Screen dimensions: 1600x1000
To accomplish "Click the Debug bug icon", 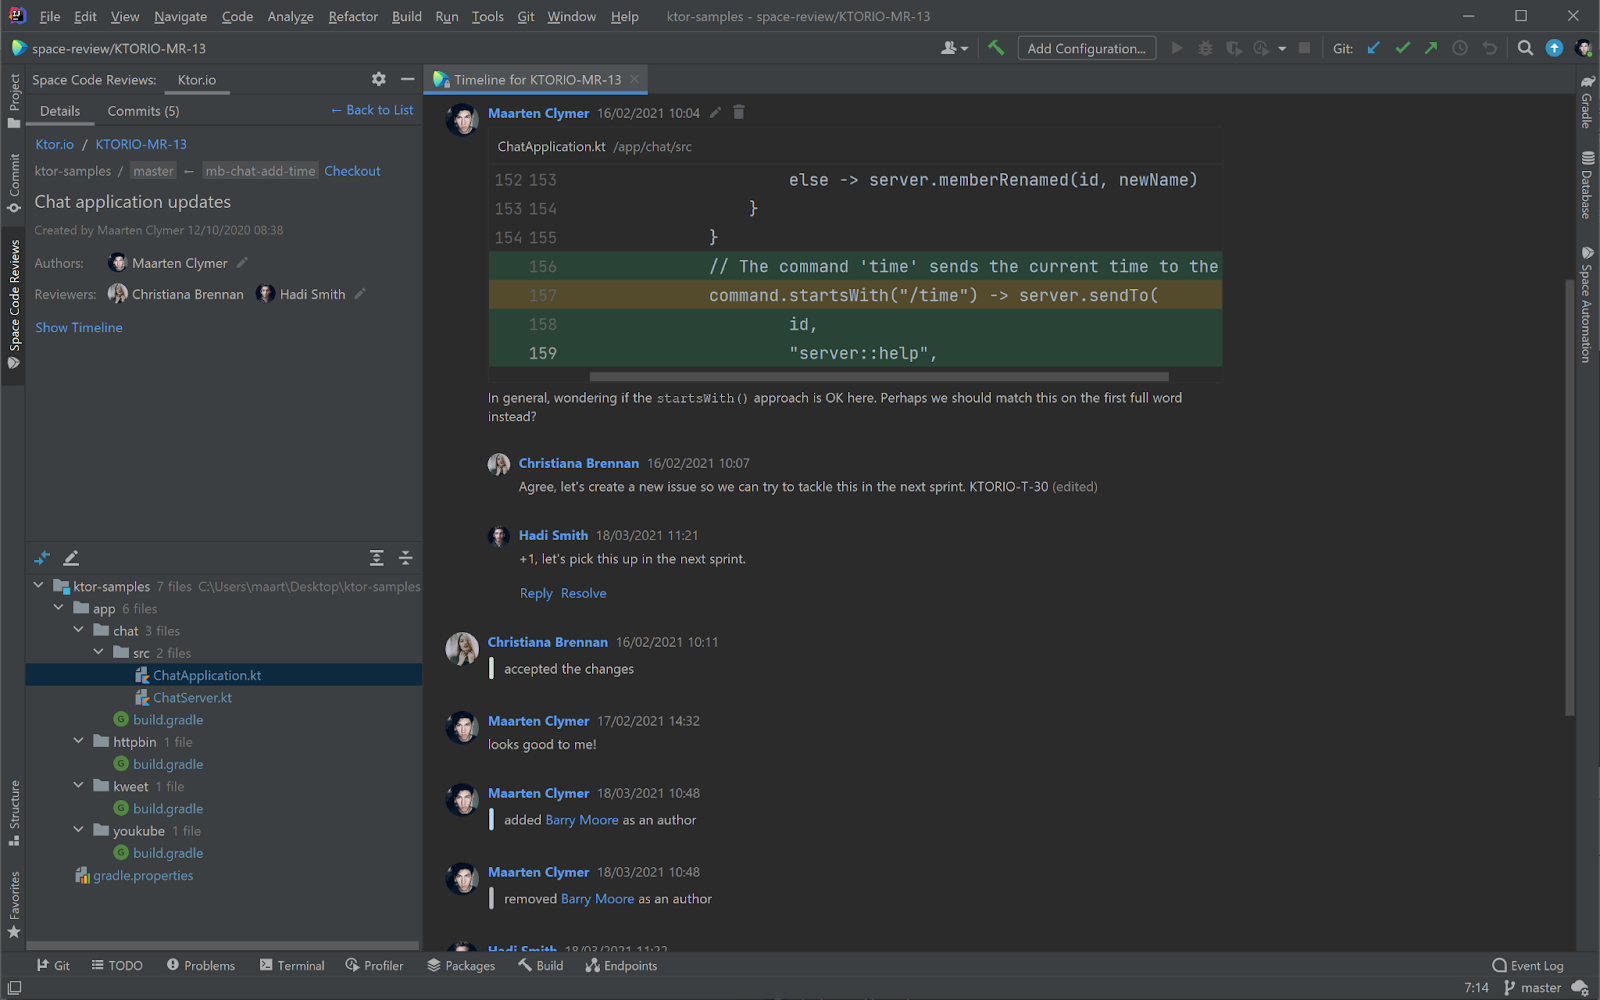I will click(x=1205, y=48).
